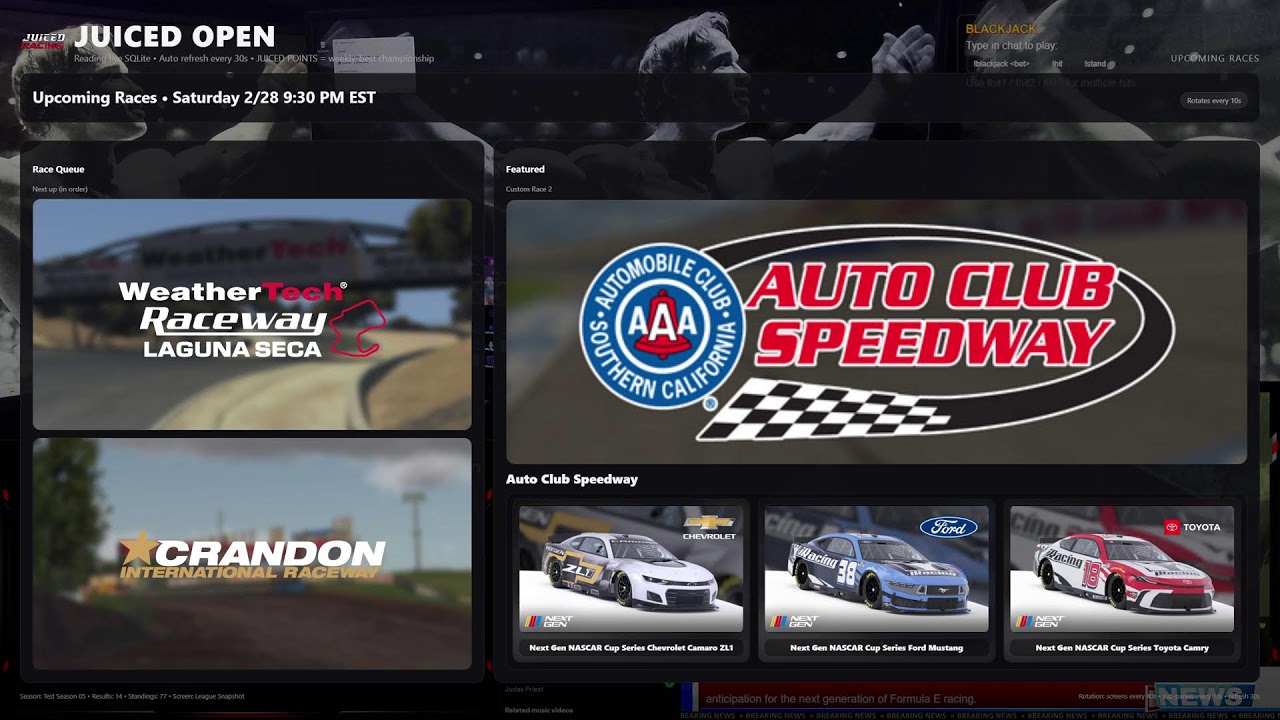Click the Juiced Racing logo
1280x720 pixels.
(x=43, y=40)
